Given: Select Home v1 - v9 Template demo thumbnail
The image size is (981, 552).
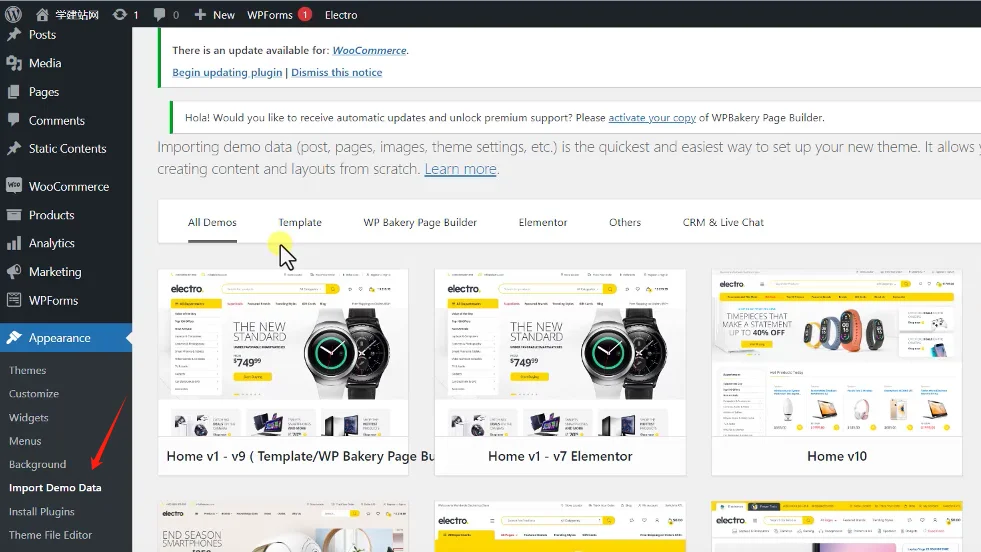Looking at the screenshot, I should coord(283,354).
